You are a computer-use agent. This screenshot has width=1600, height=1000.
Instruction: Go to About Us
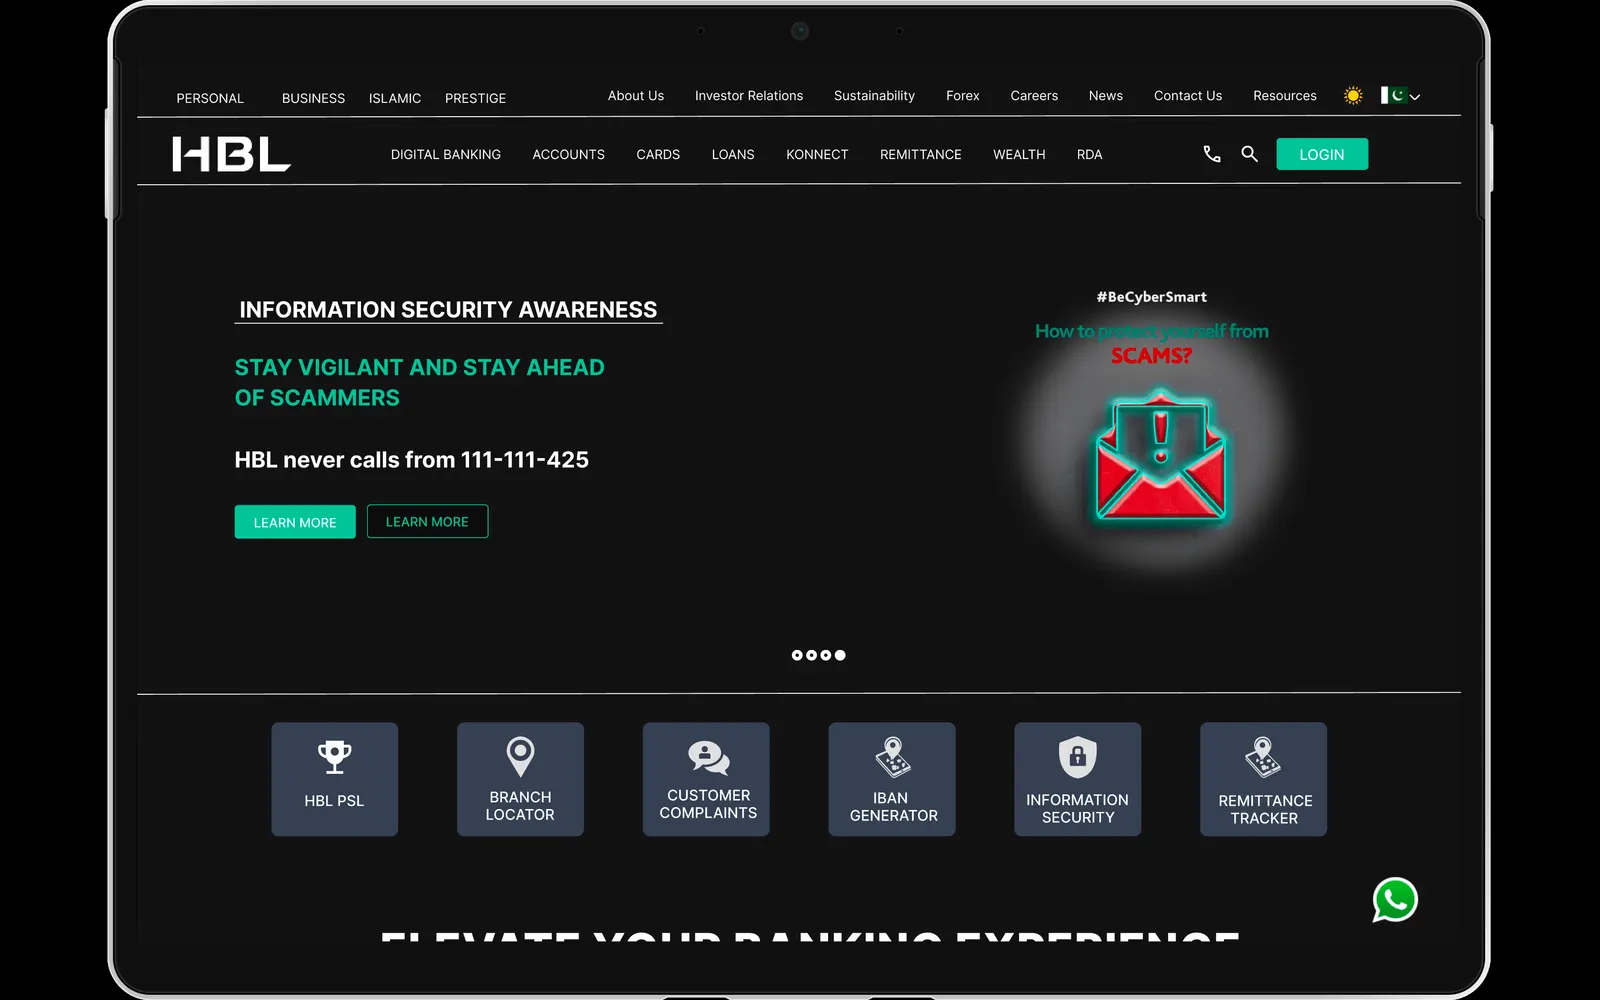pos(636,96)
